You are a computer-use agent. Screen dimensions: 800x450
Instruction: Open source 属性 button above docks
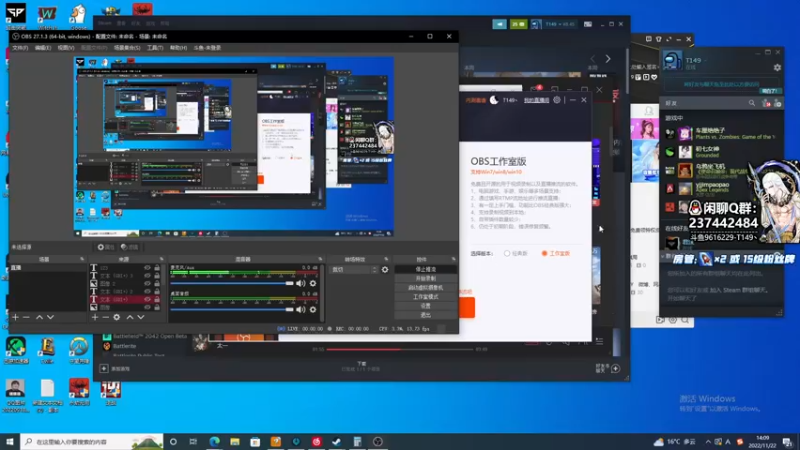point(106,247)
